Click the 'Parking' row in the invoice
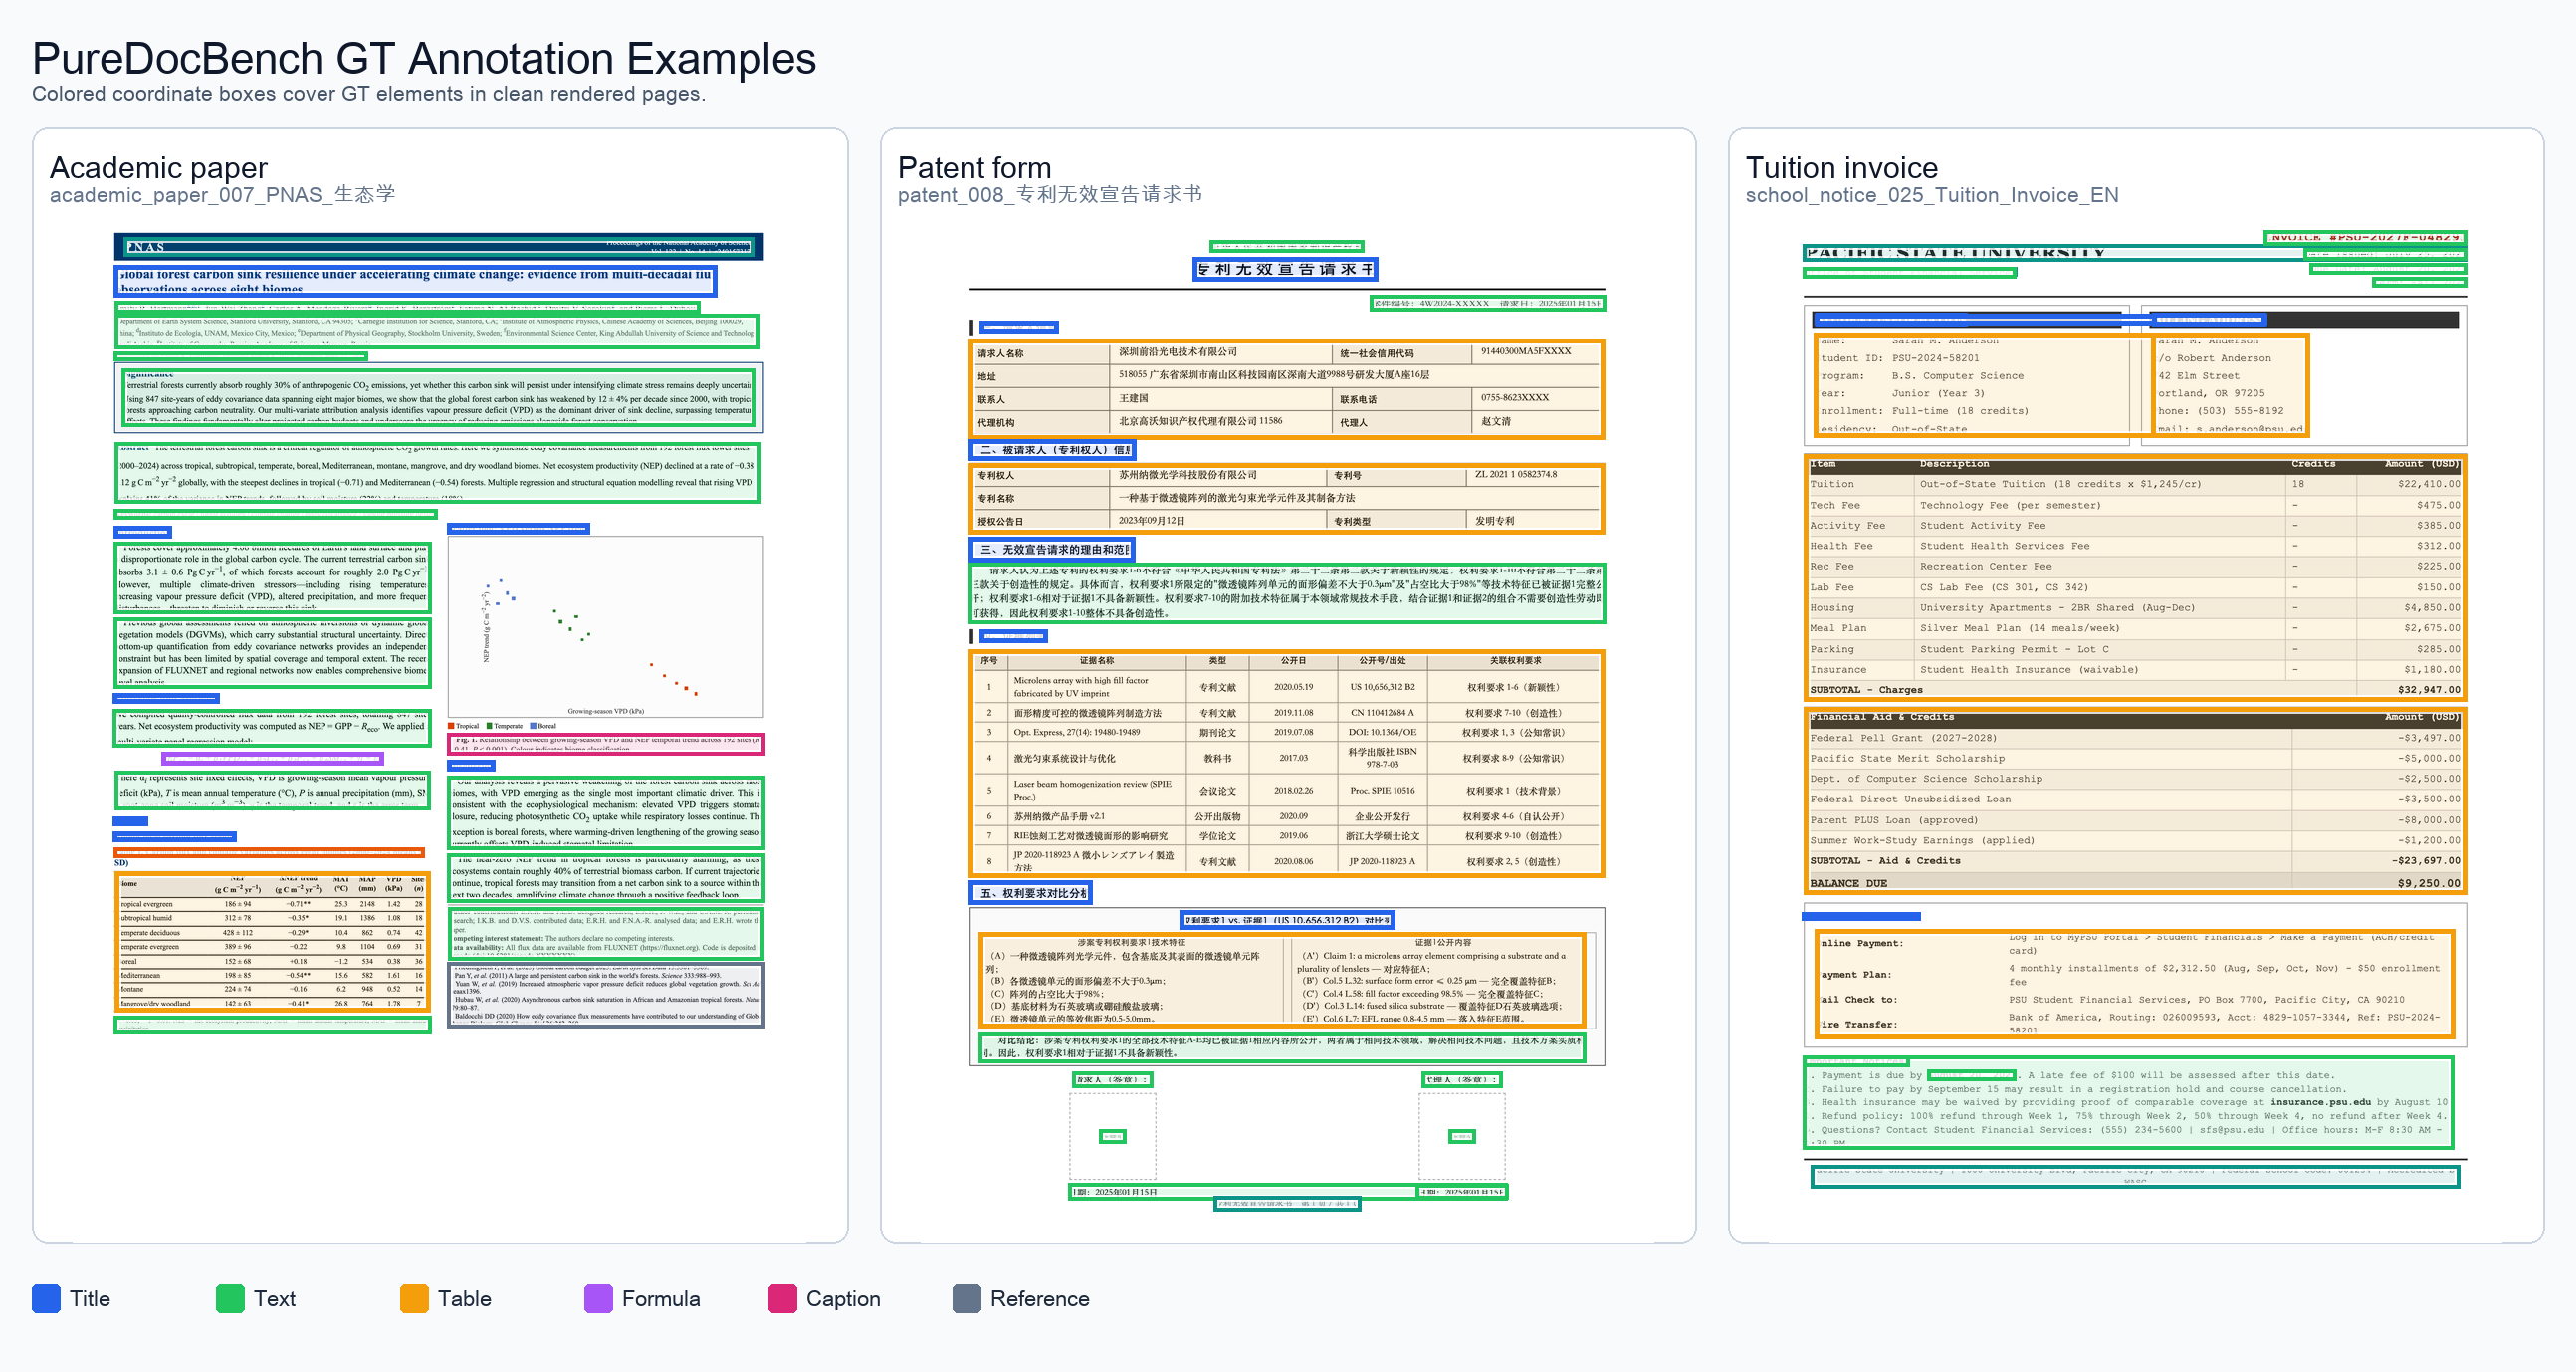This screenshot has height=1372, width=2576. [2134, 649]
